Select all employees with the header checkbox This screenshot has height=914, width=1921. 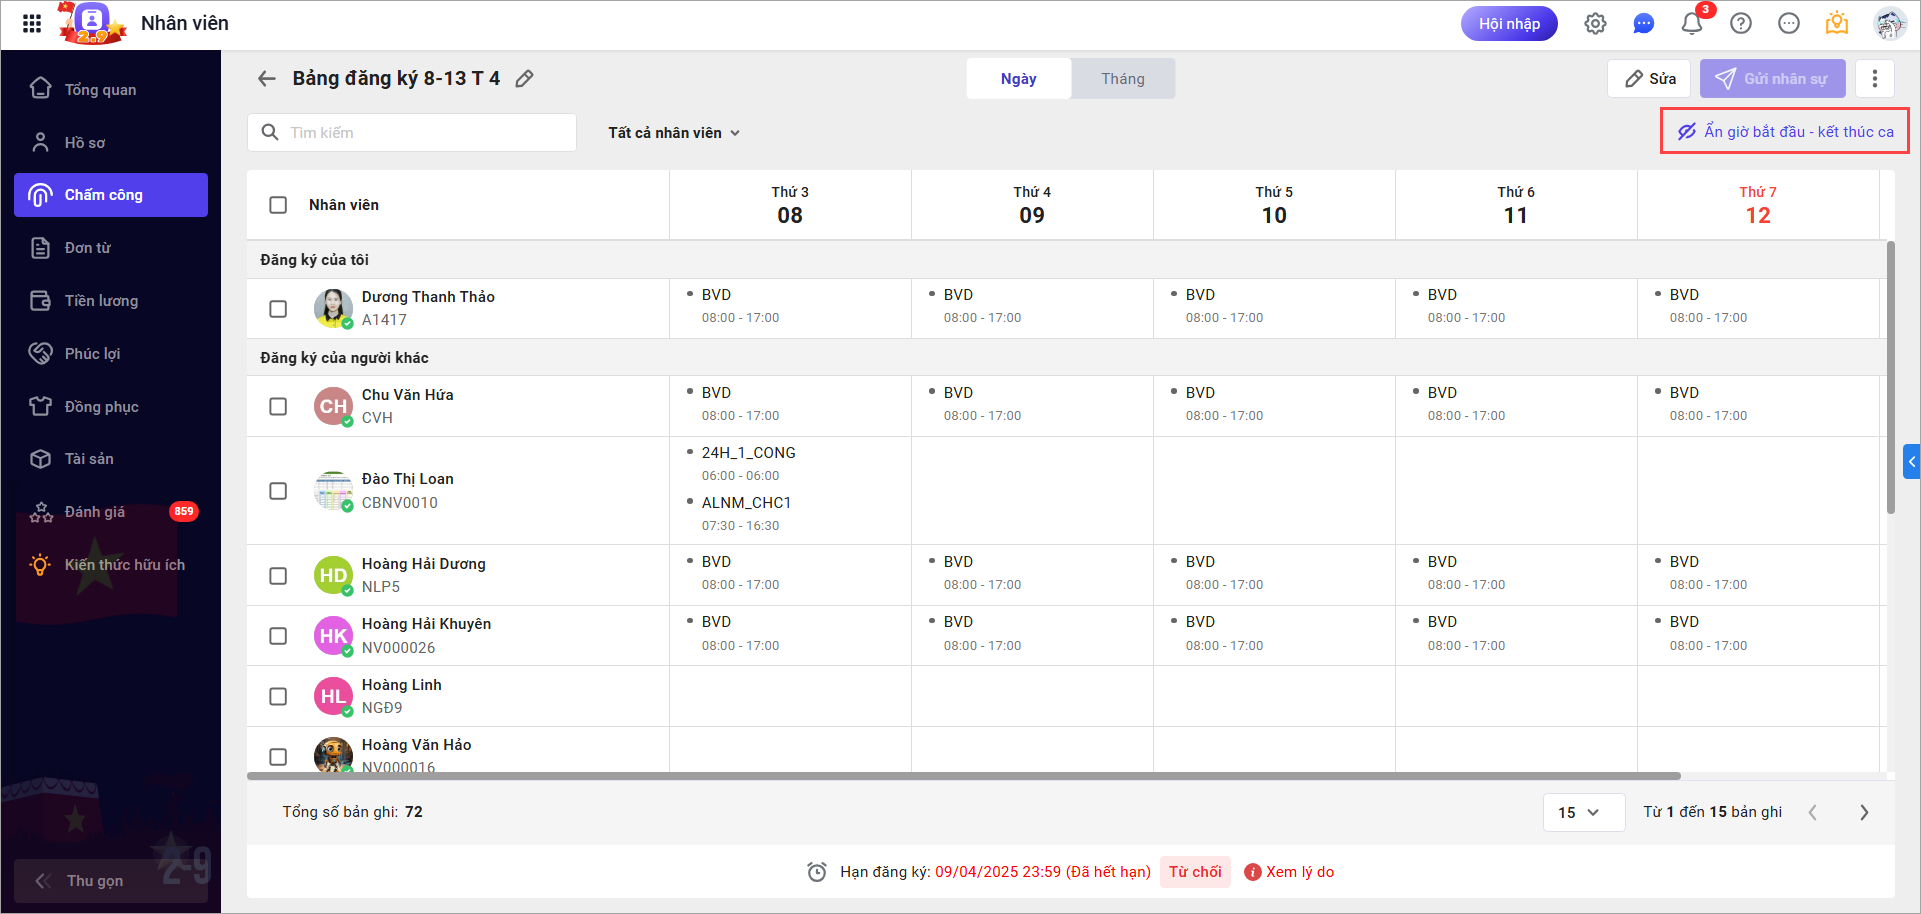point(278,205)
